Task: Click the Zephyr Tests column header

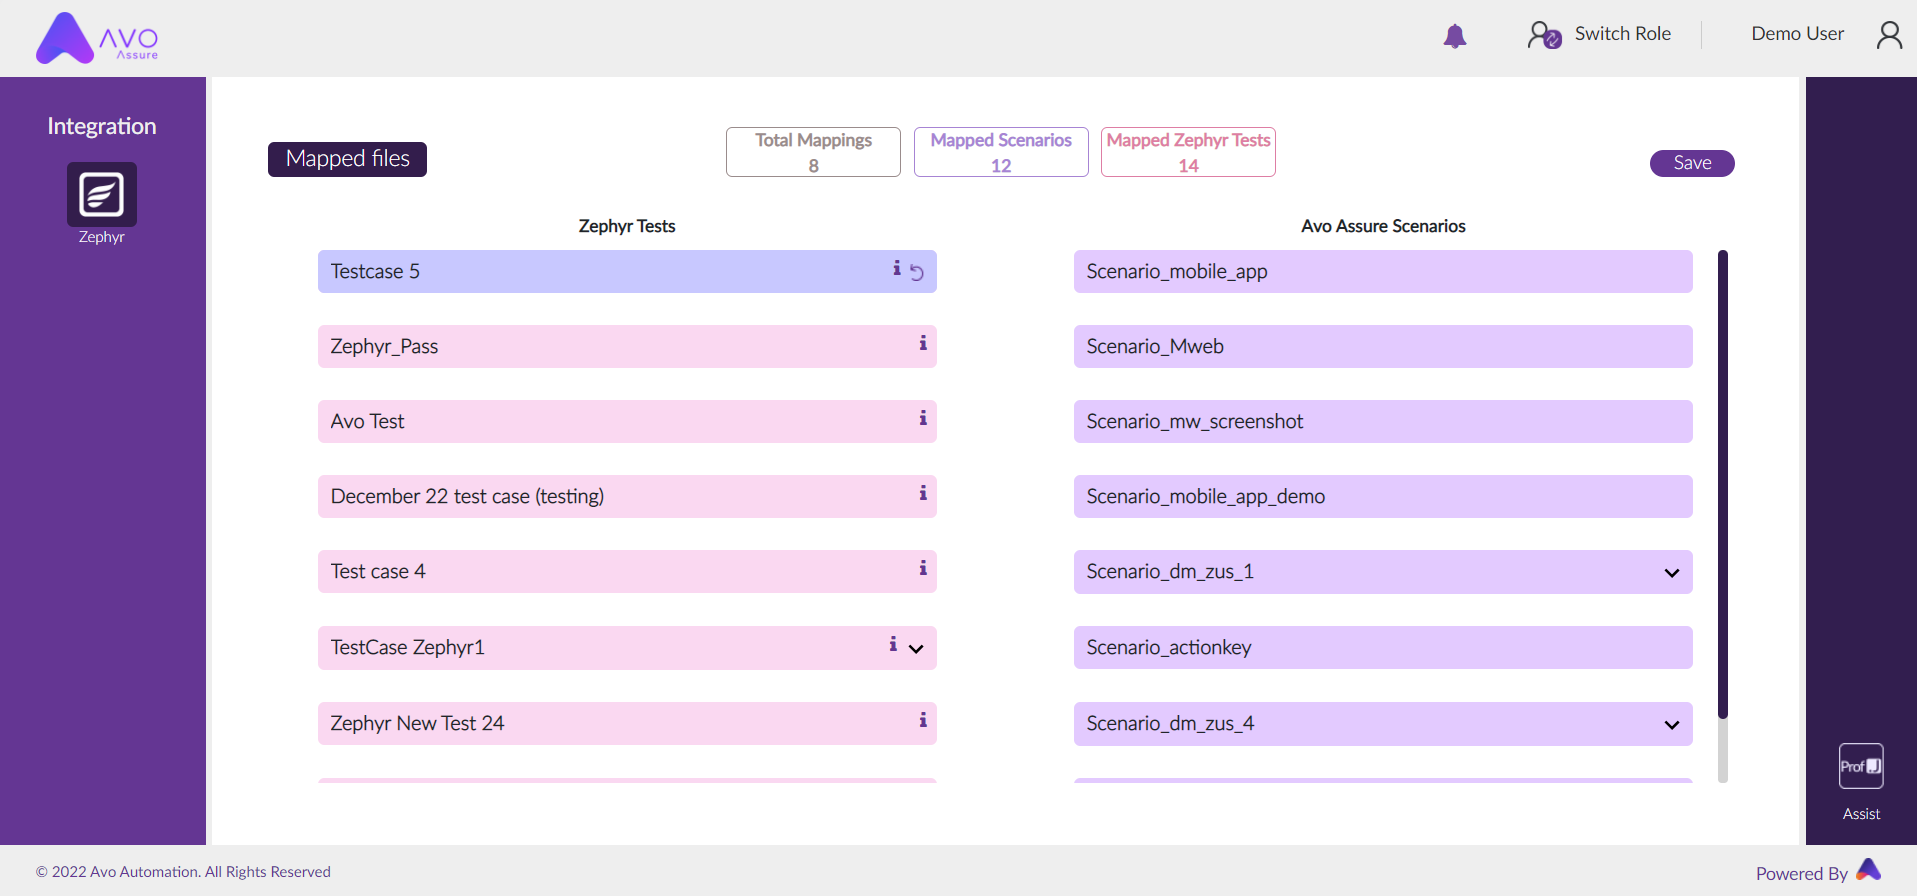Action: 627,226
